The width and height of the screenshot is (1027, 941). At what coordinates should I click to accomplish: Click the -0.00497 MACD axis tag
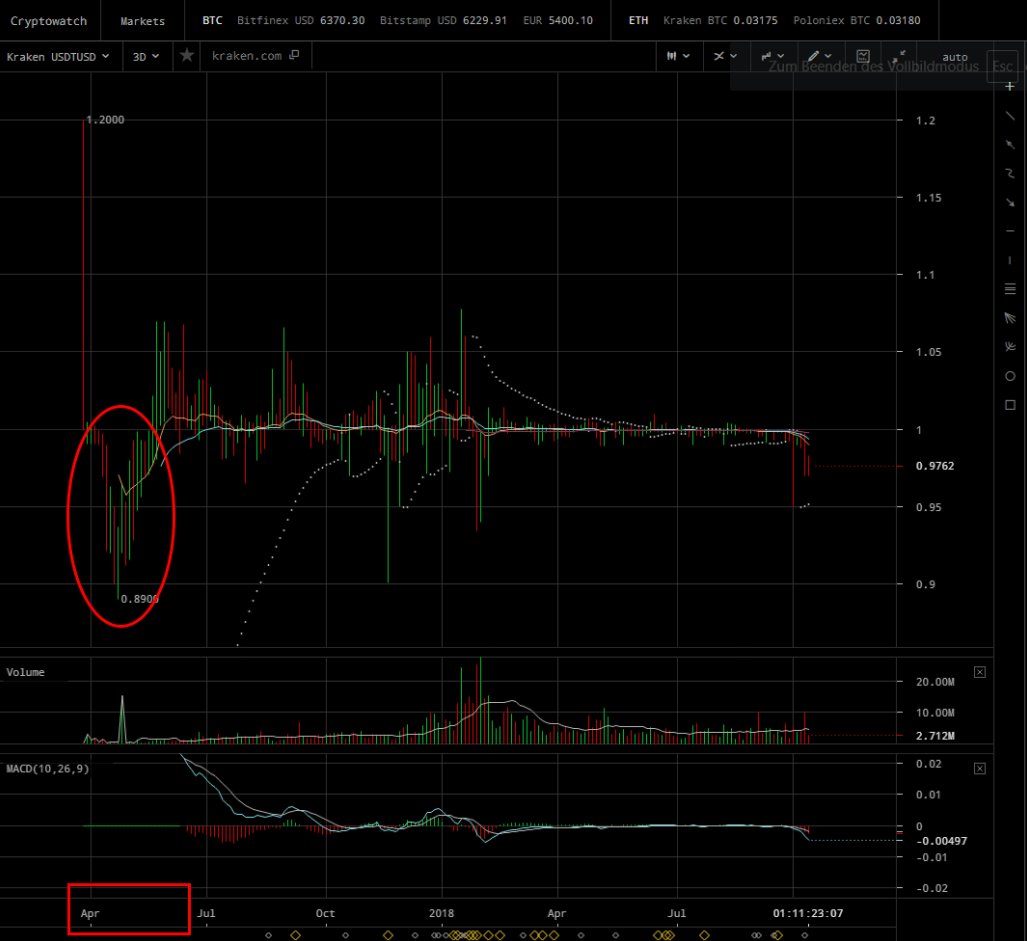(941, 841)
